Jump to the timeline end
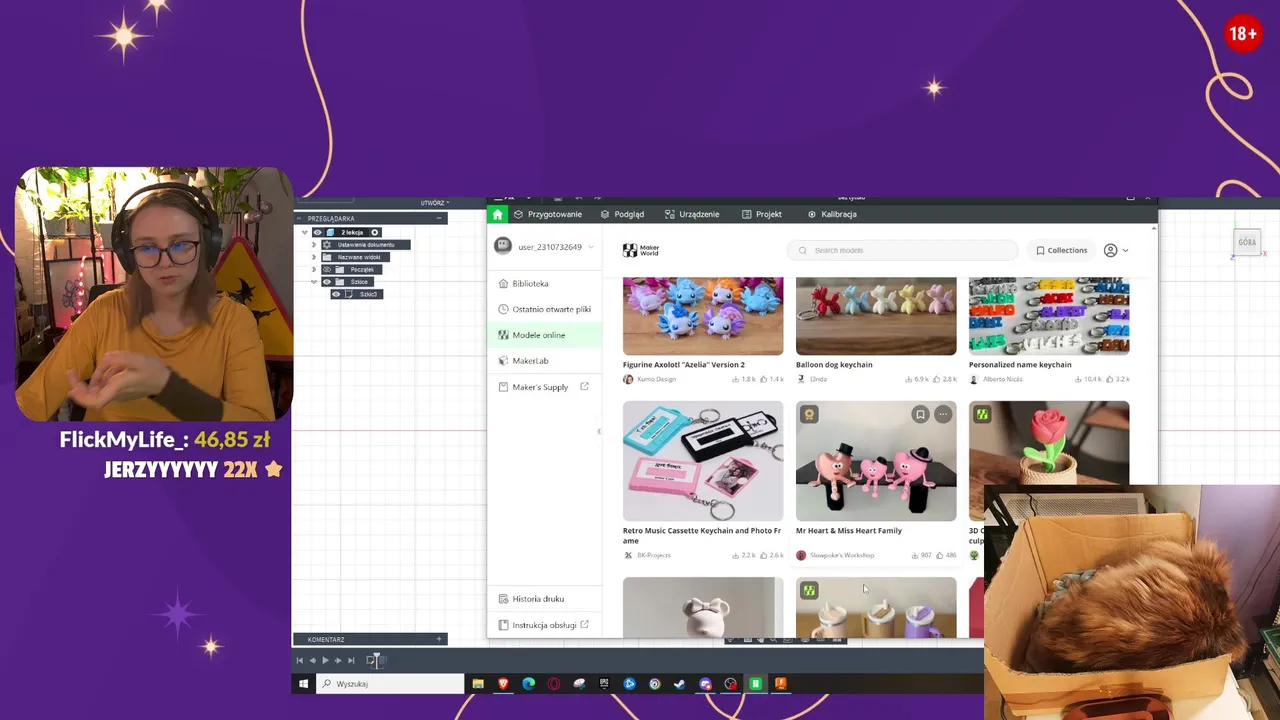The height and width of the screenshot is (720, 1280). pos(351,660)
